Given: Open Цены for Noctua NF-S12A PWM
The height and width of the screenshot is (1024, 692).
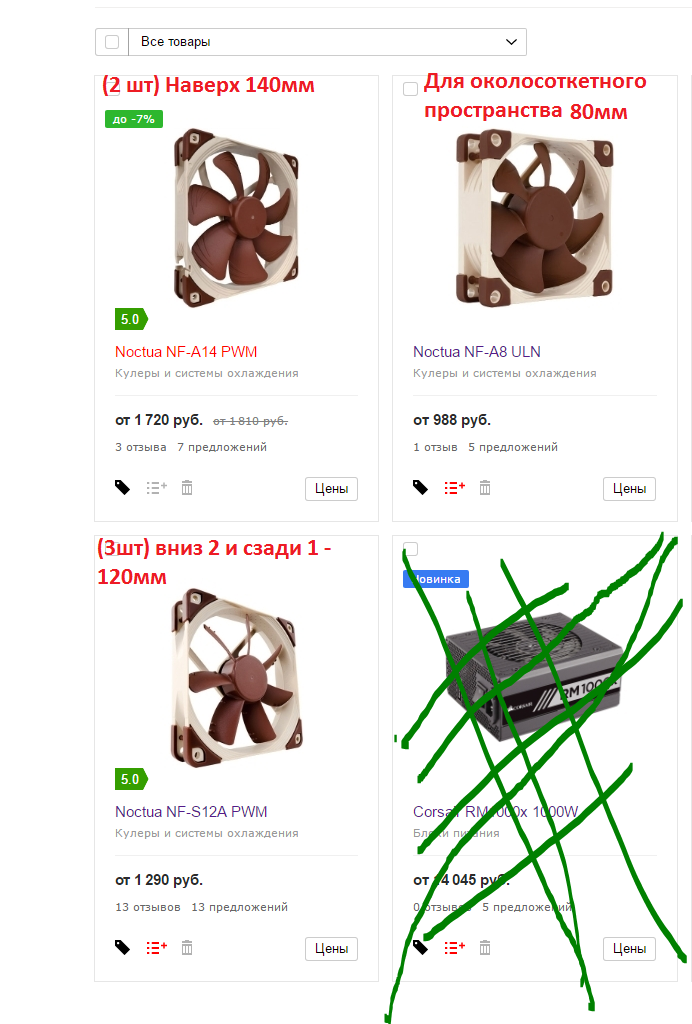Looking at the screenshot, I should [331, 948].
